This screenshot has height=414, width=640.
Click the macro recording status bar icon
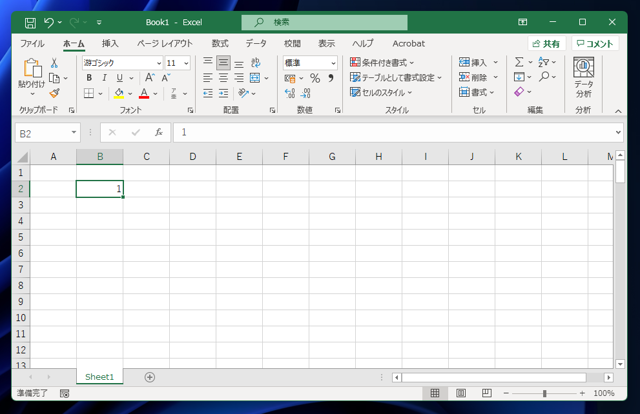tap(64, 393)
